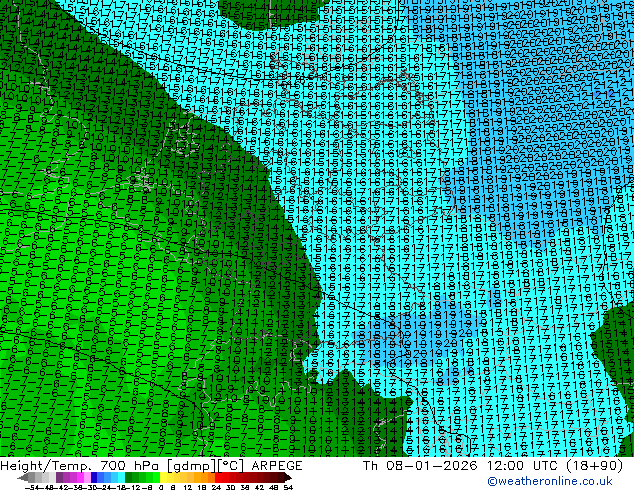The height and width of the screenshot is (490, 634).
Task: Select the dark purple swatch in the legend
Action: click(x=59, y=477)
